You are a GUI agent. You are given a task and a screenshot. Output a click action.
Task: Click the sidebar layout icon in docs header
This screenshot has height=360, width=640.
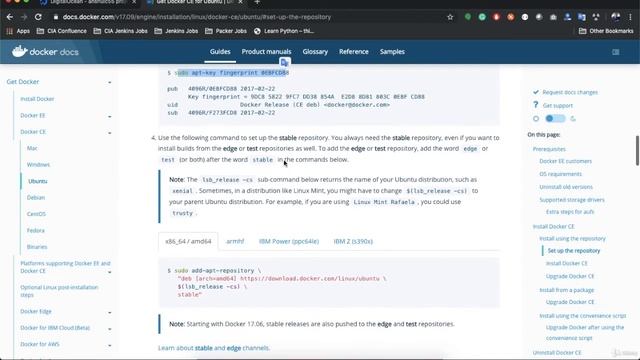616,52
